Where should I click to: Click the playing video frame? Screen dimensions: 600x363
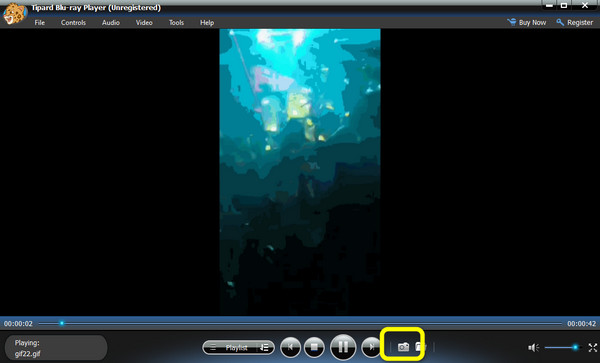click(300, 172)
